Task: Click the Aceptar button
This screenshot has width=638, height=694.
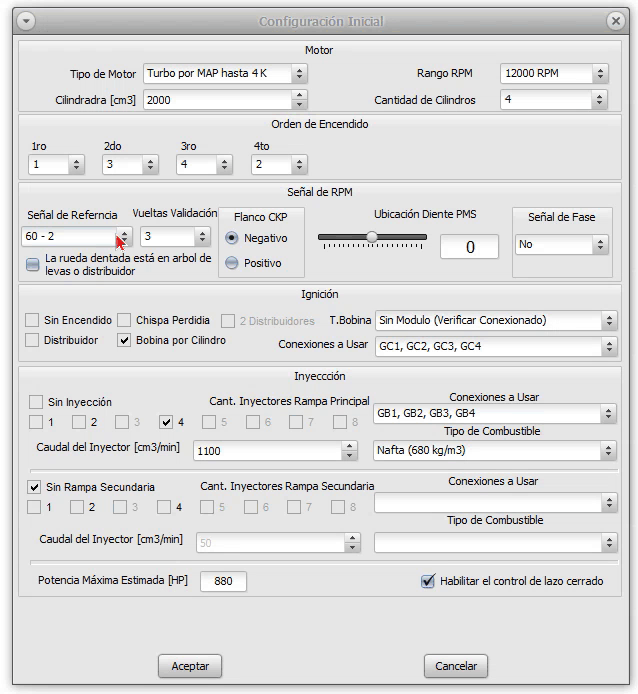Action: point(190,666)
